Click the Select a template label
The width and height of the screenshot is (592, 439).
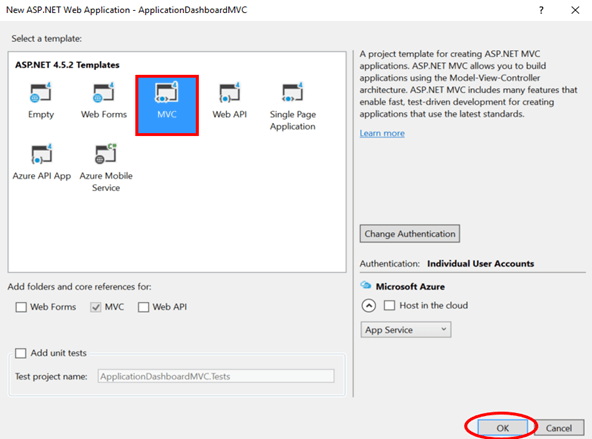pyautogui.click(x=46, y=39)
